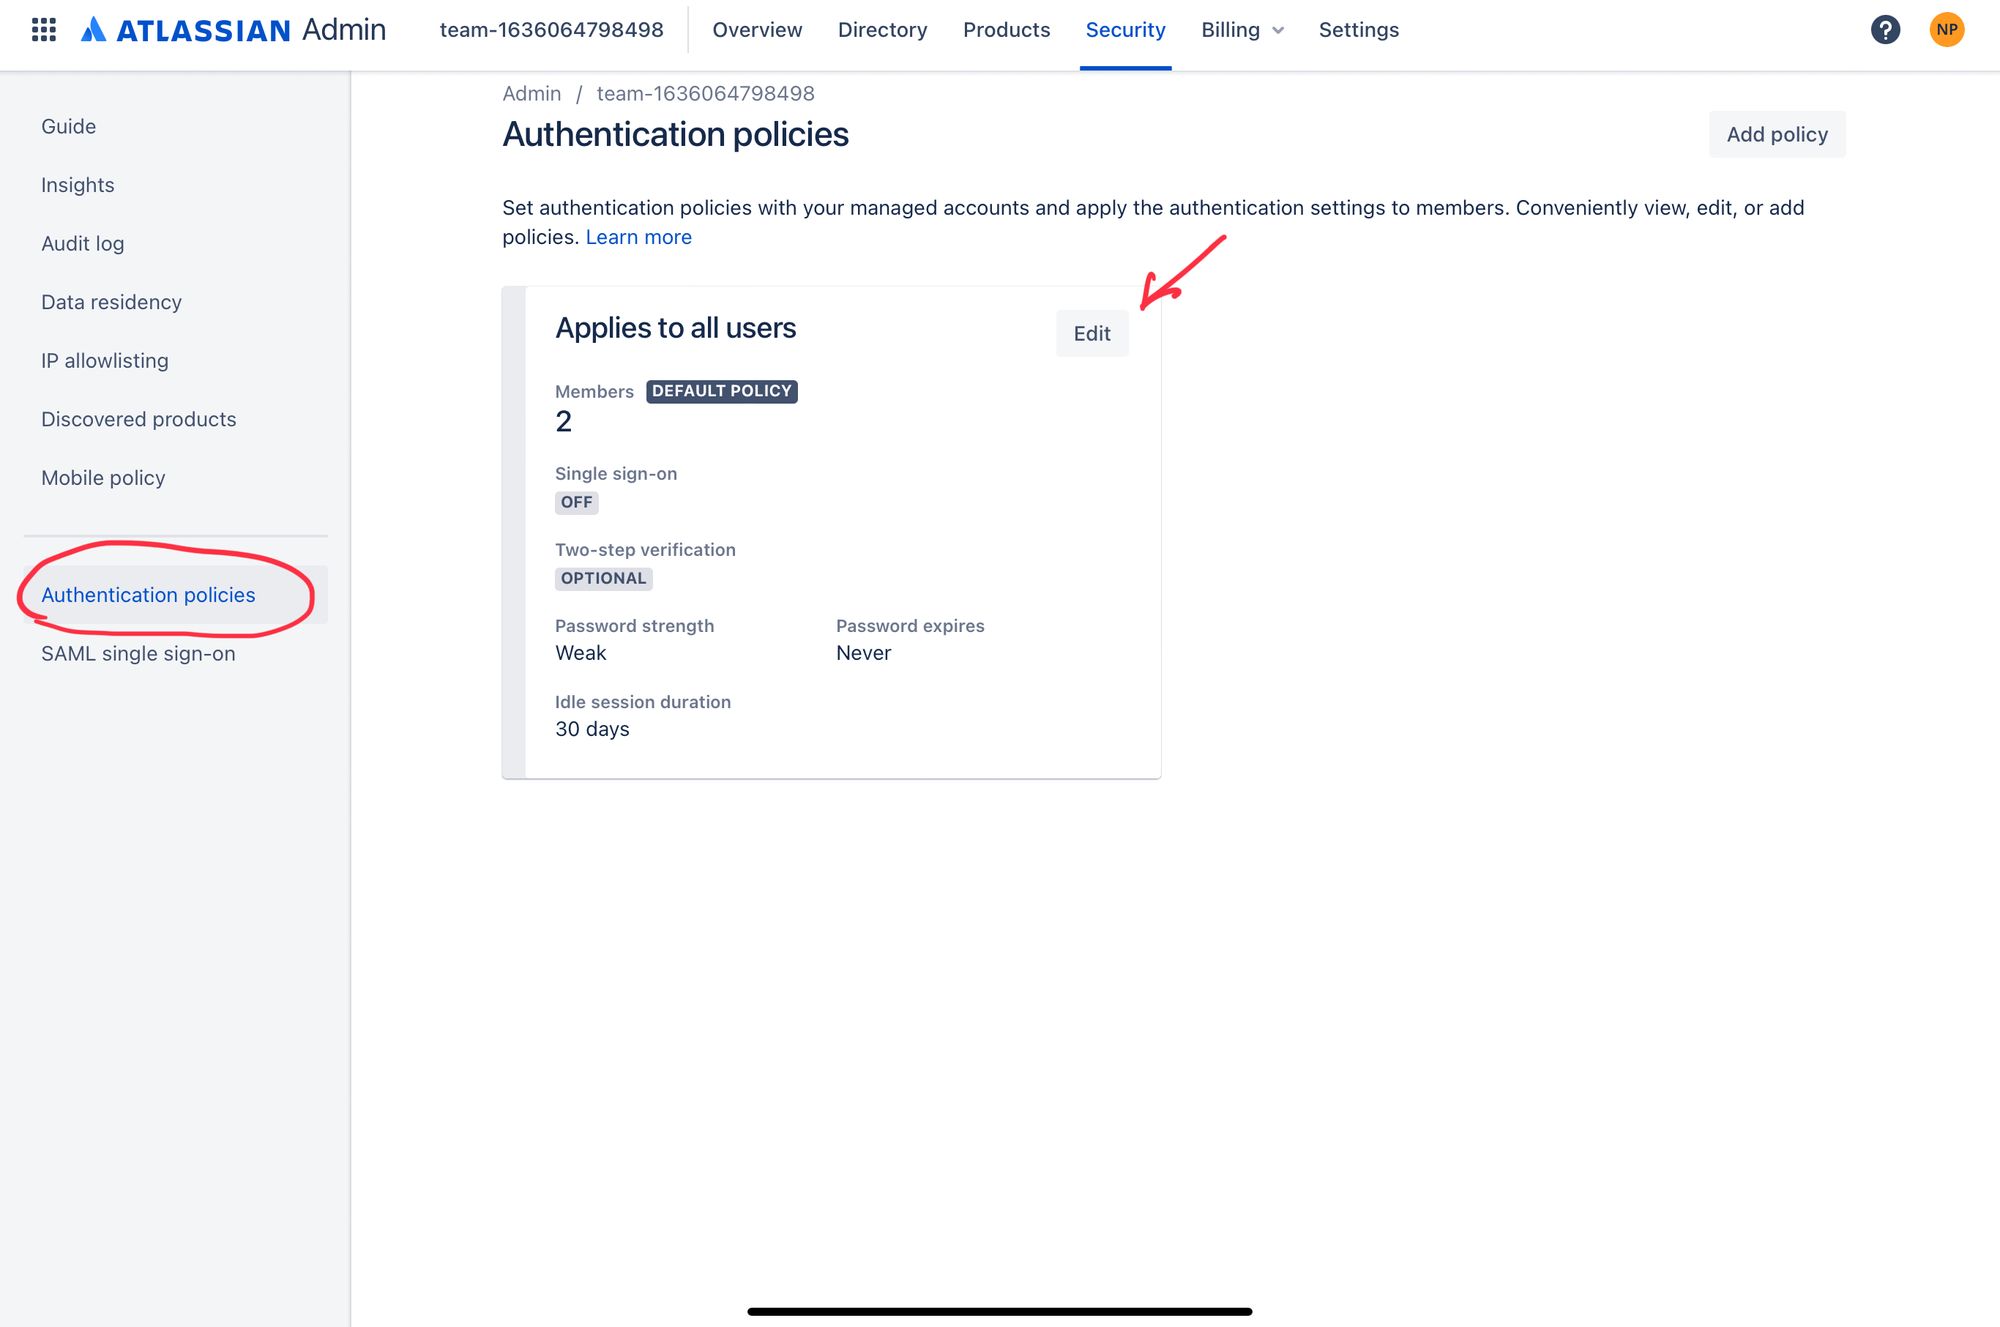Image resolution: width=2000 pixels, height=1327 pixels.
Task: Open the Billing menu
Action: coord(1242,30)
